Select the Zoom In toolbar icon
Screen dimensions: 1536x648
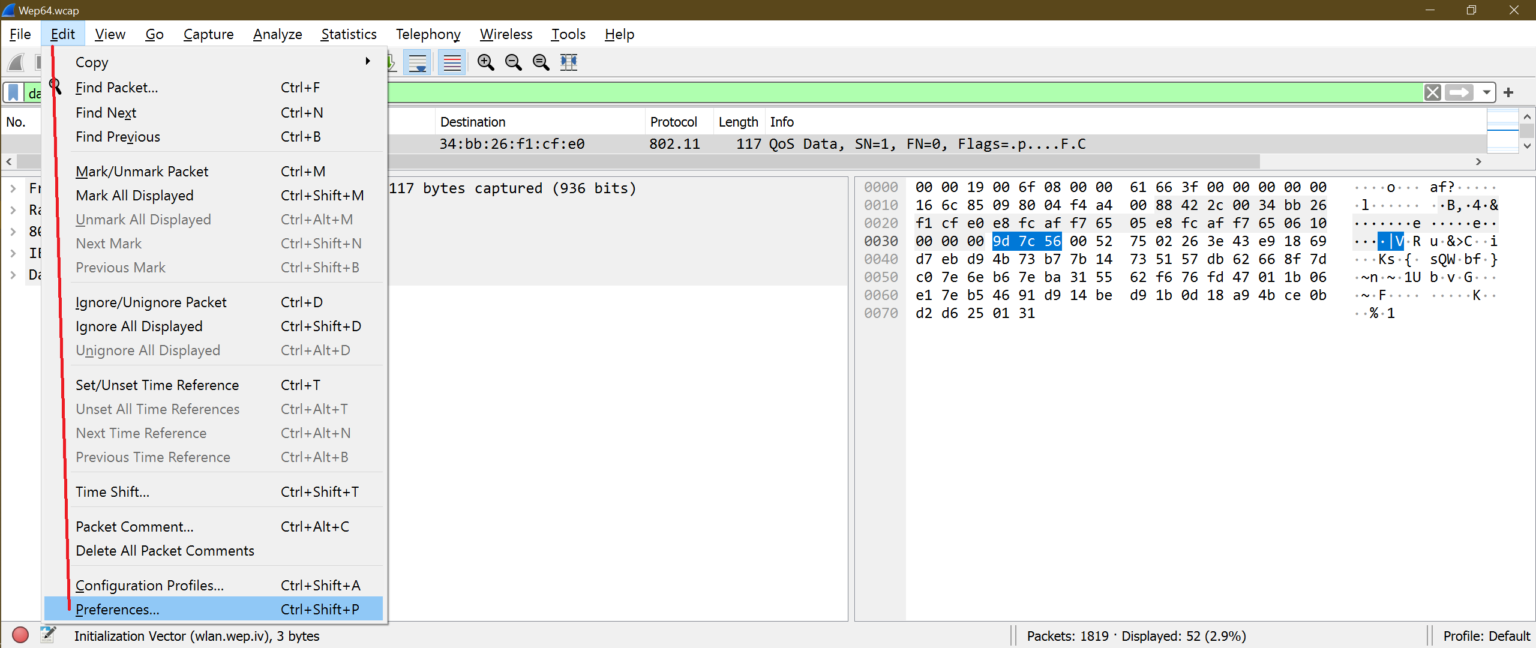tap(485, 62)
